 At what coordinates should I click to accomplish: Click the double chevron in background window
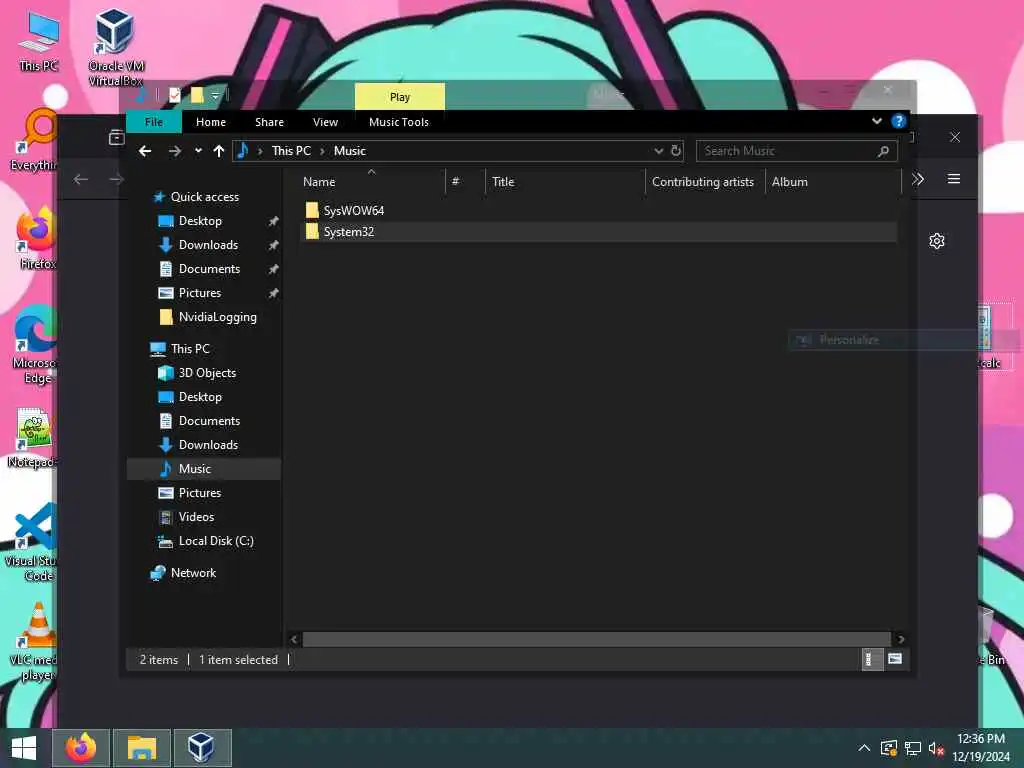click(x=918, y=179)
